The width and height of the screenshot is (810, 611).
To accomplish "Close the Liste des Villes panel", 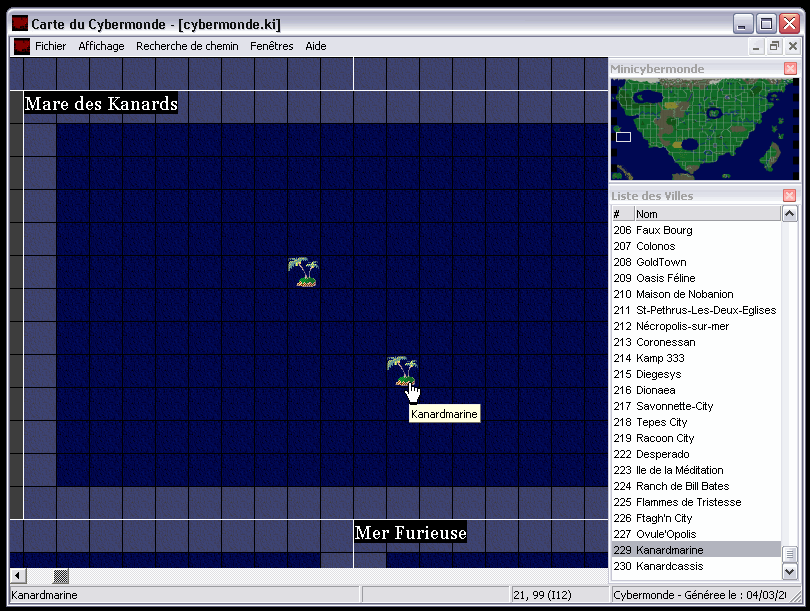I will click(790, 196).
